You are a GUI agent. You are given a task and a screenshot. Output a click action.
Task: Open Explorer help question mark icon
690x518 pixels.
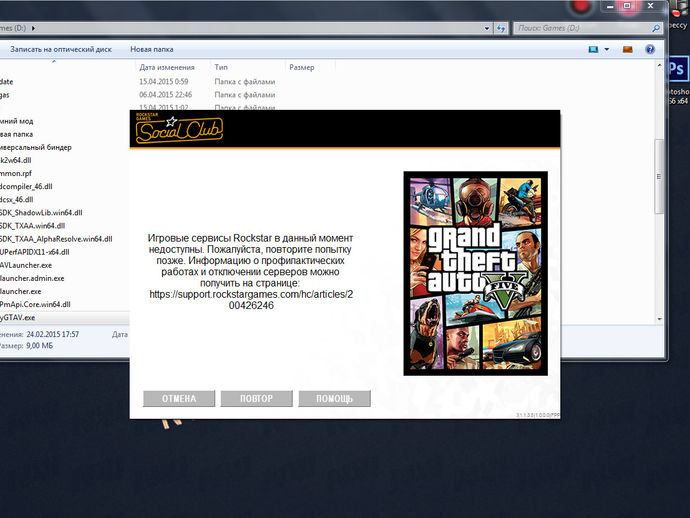click(x=650, y=49)
